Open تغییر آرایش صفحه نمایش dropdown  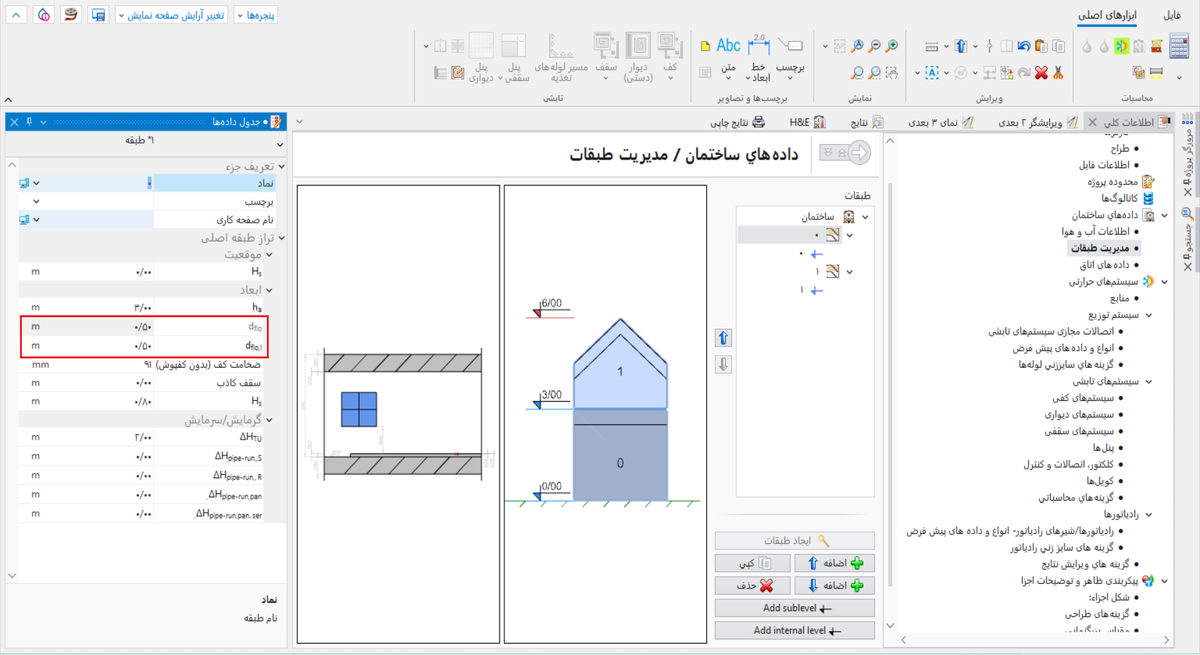pos(171,15)
